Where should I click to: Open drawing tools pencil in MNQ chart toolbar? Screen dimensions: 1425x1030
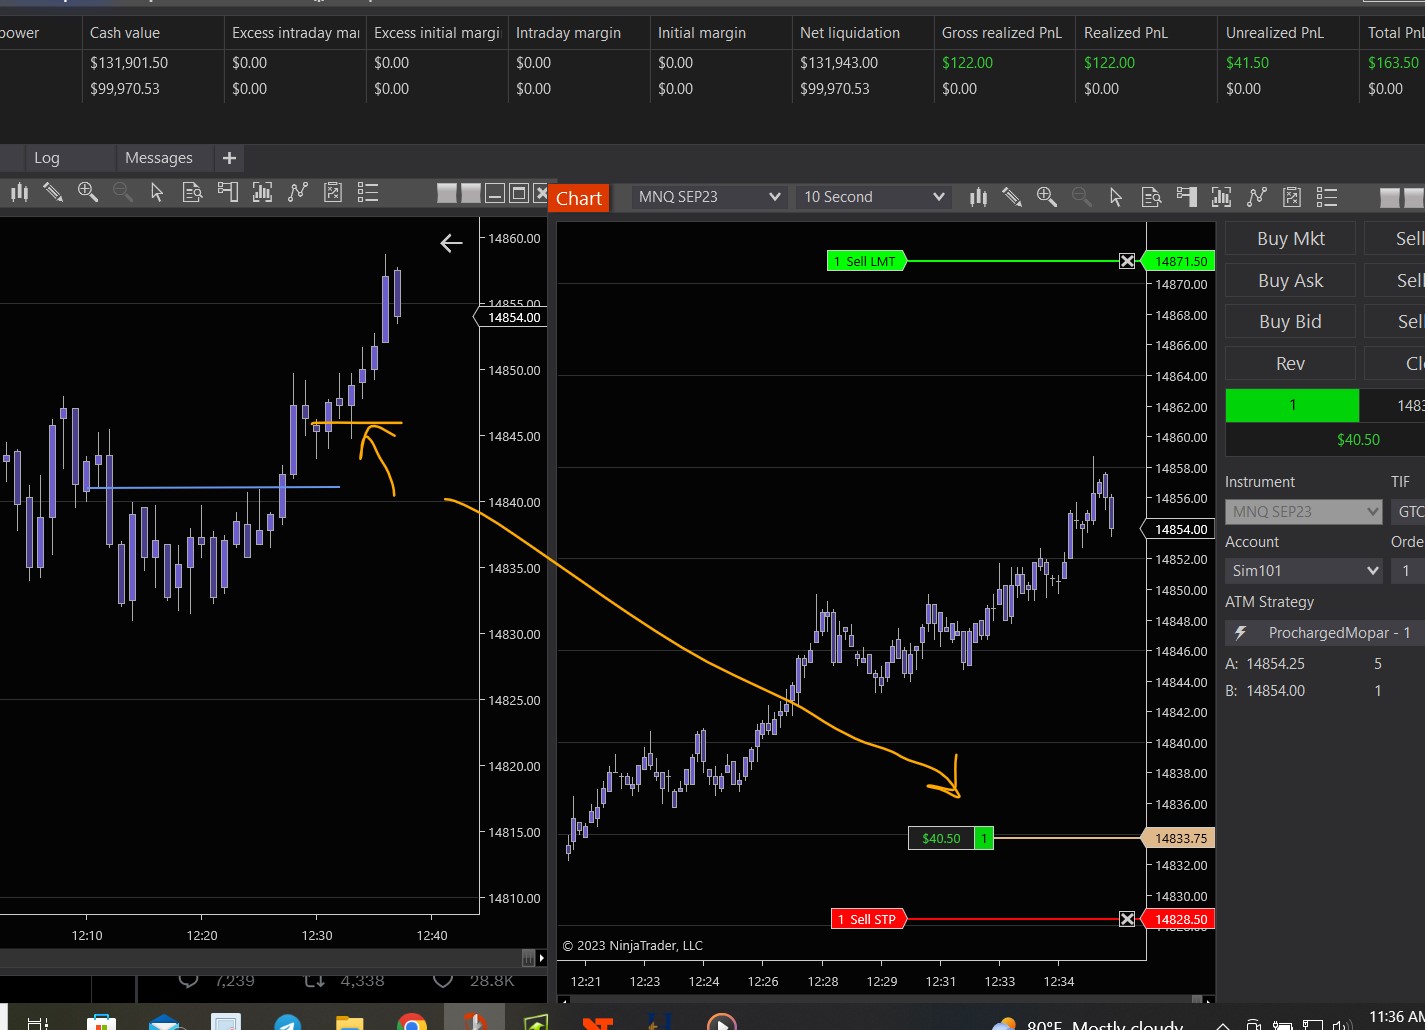coord(1012,197)
